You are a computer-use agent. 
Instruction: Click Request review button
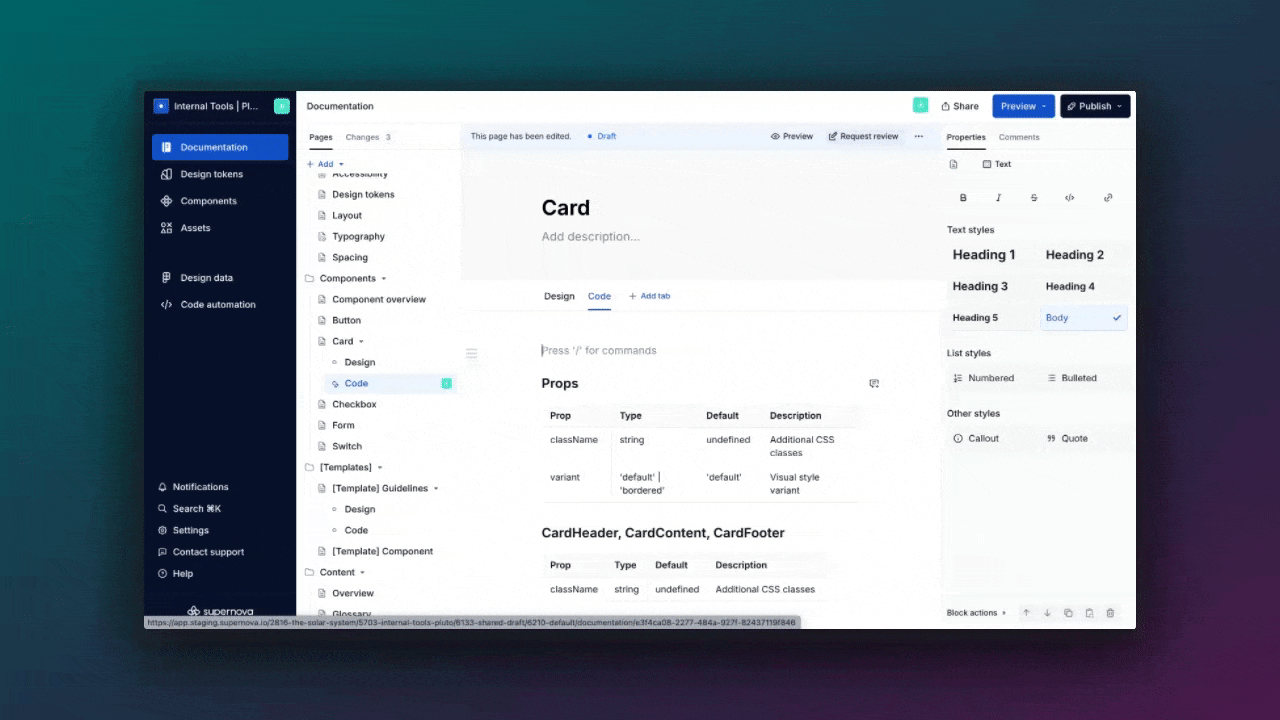pos(863,136)
